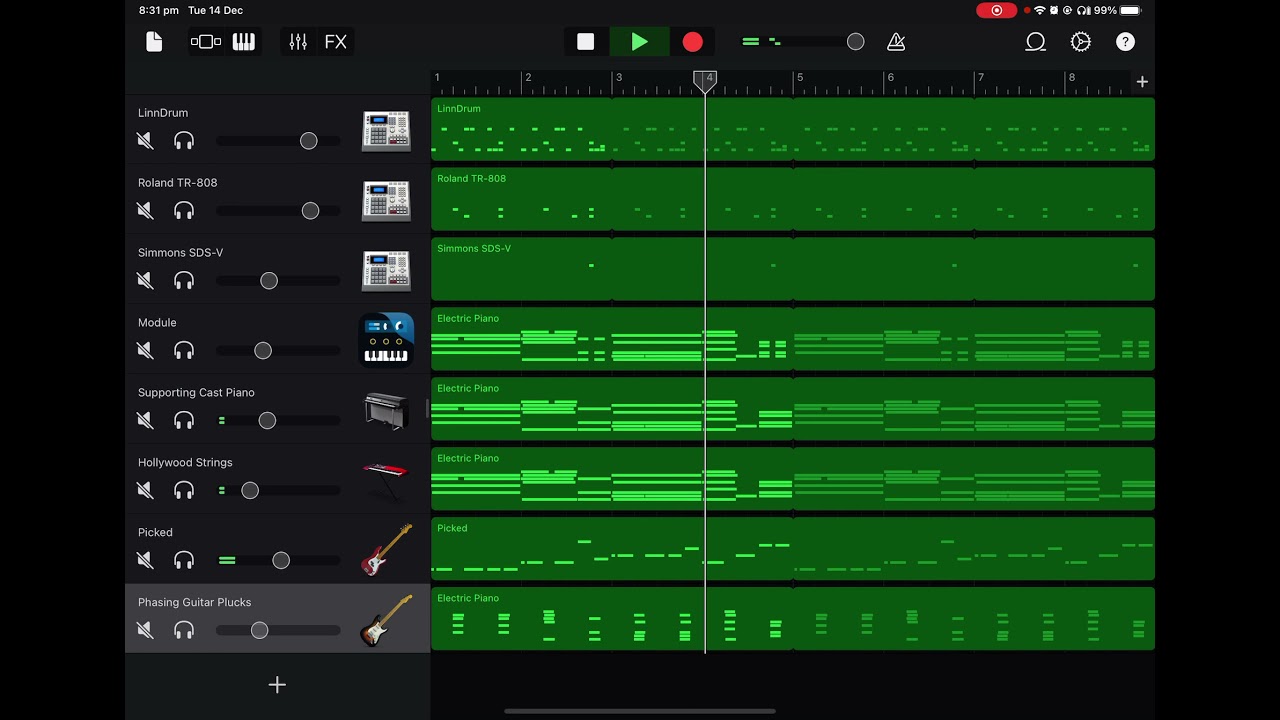Select the Simmons SDS-V region
Screen dimensions: 1280x720
793,269
